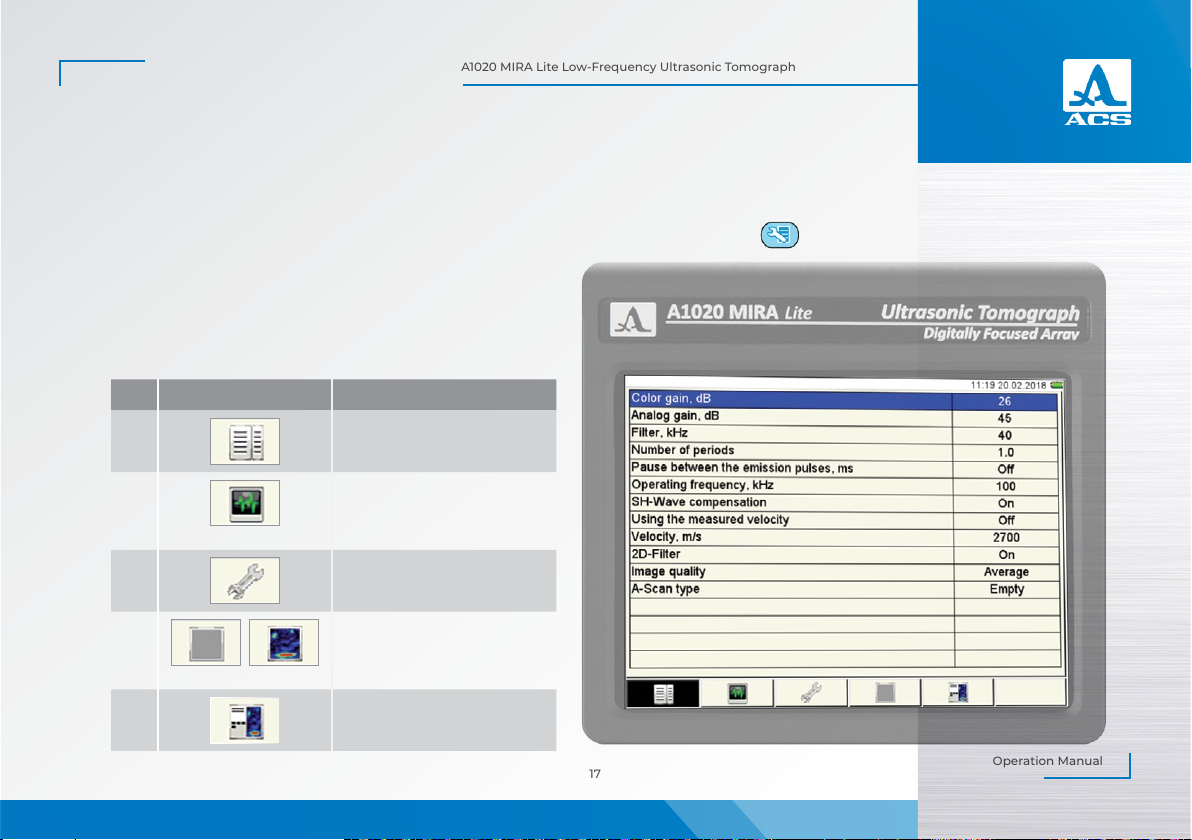
Task: Select the 'Number of periods' row label
Action: click(683, 450)
